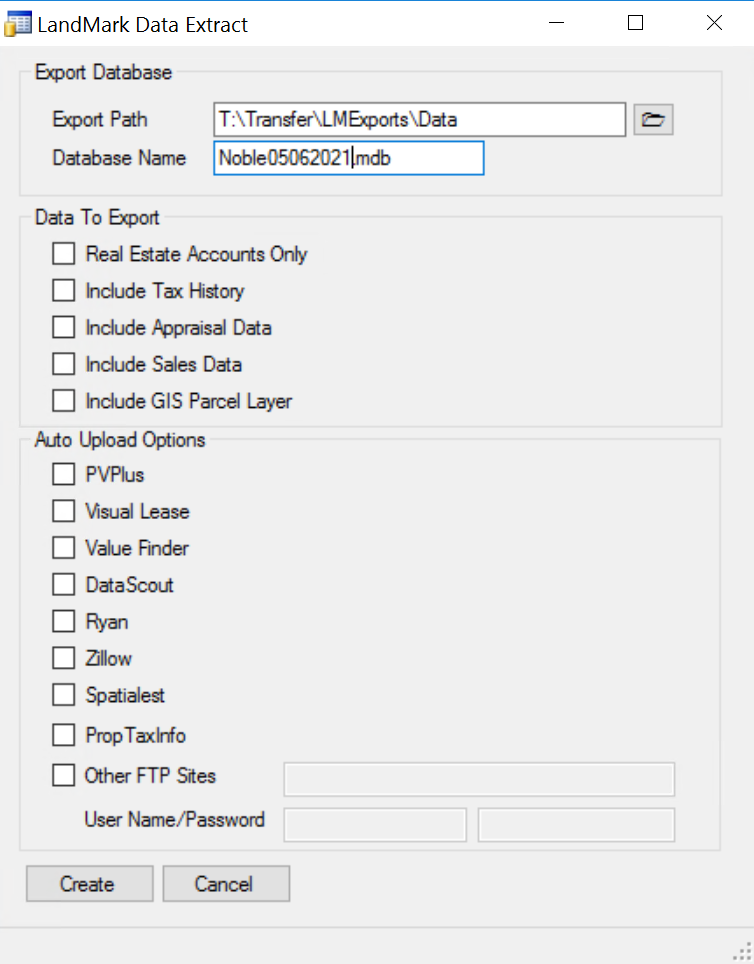
Task: Turn on Value Finder upload
Action: coord(64,548)
